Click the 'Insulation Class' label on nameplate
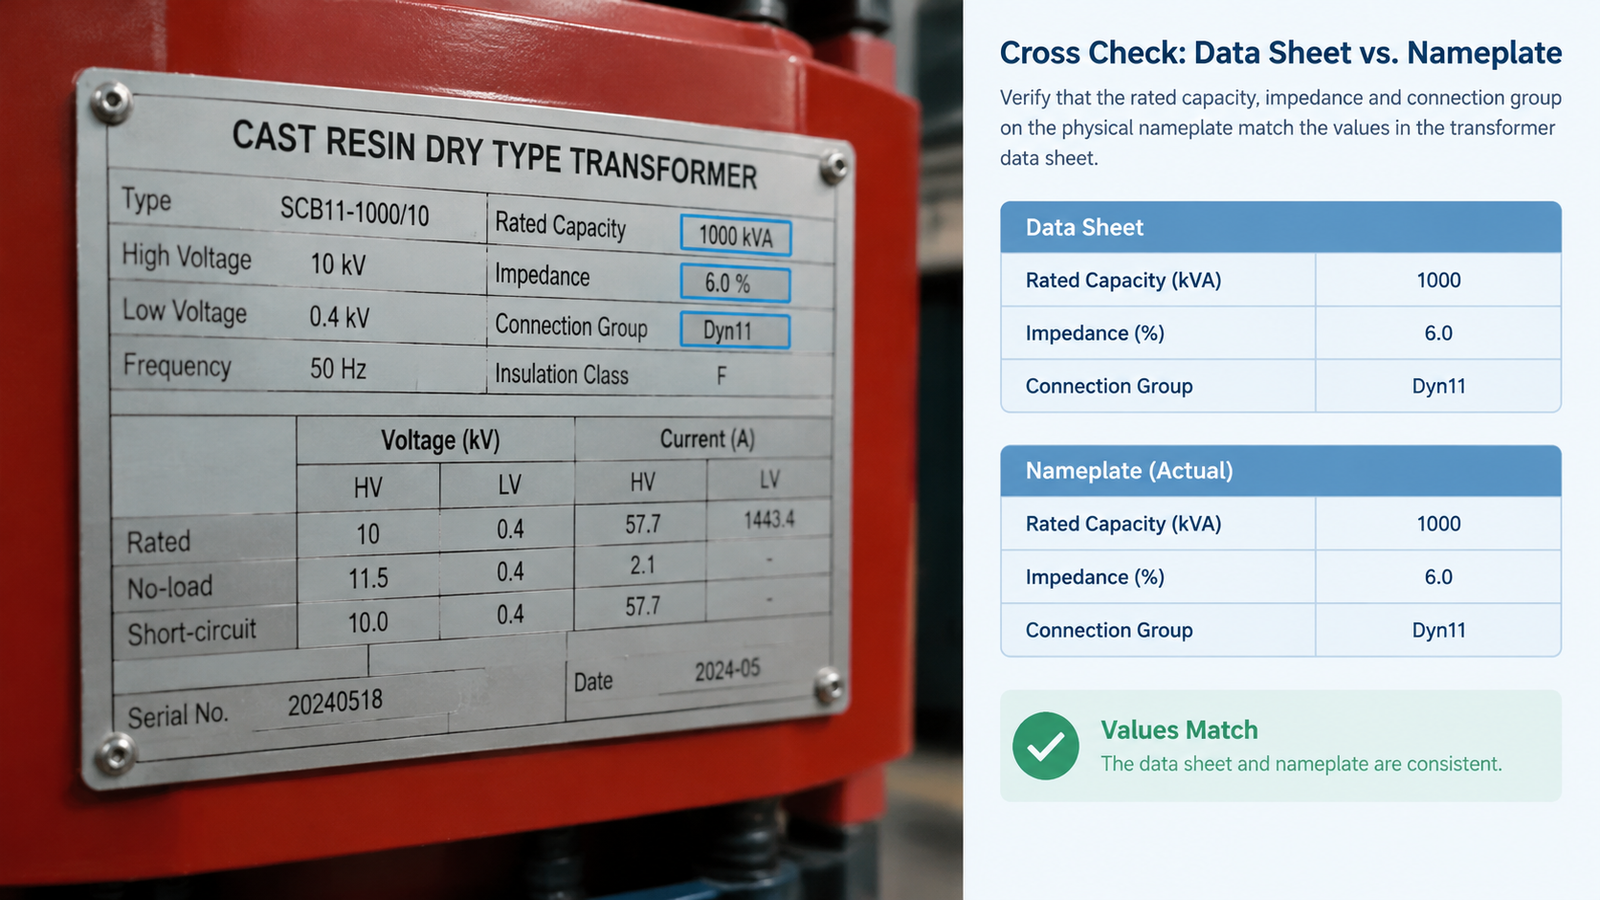 [x=562, y=374]
